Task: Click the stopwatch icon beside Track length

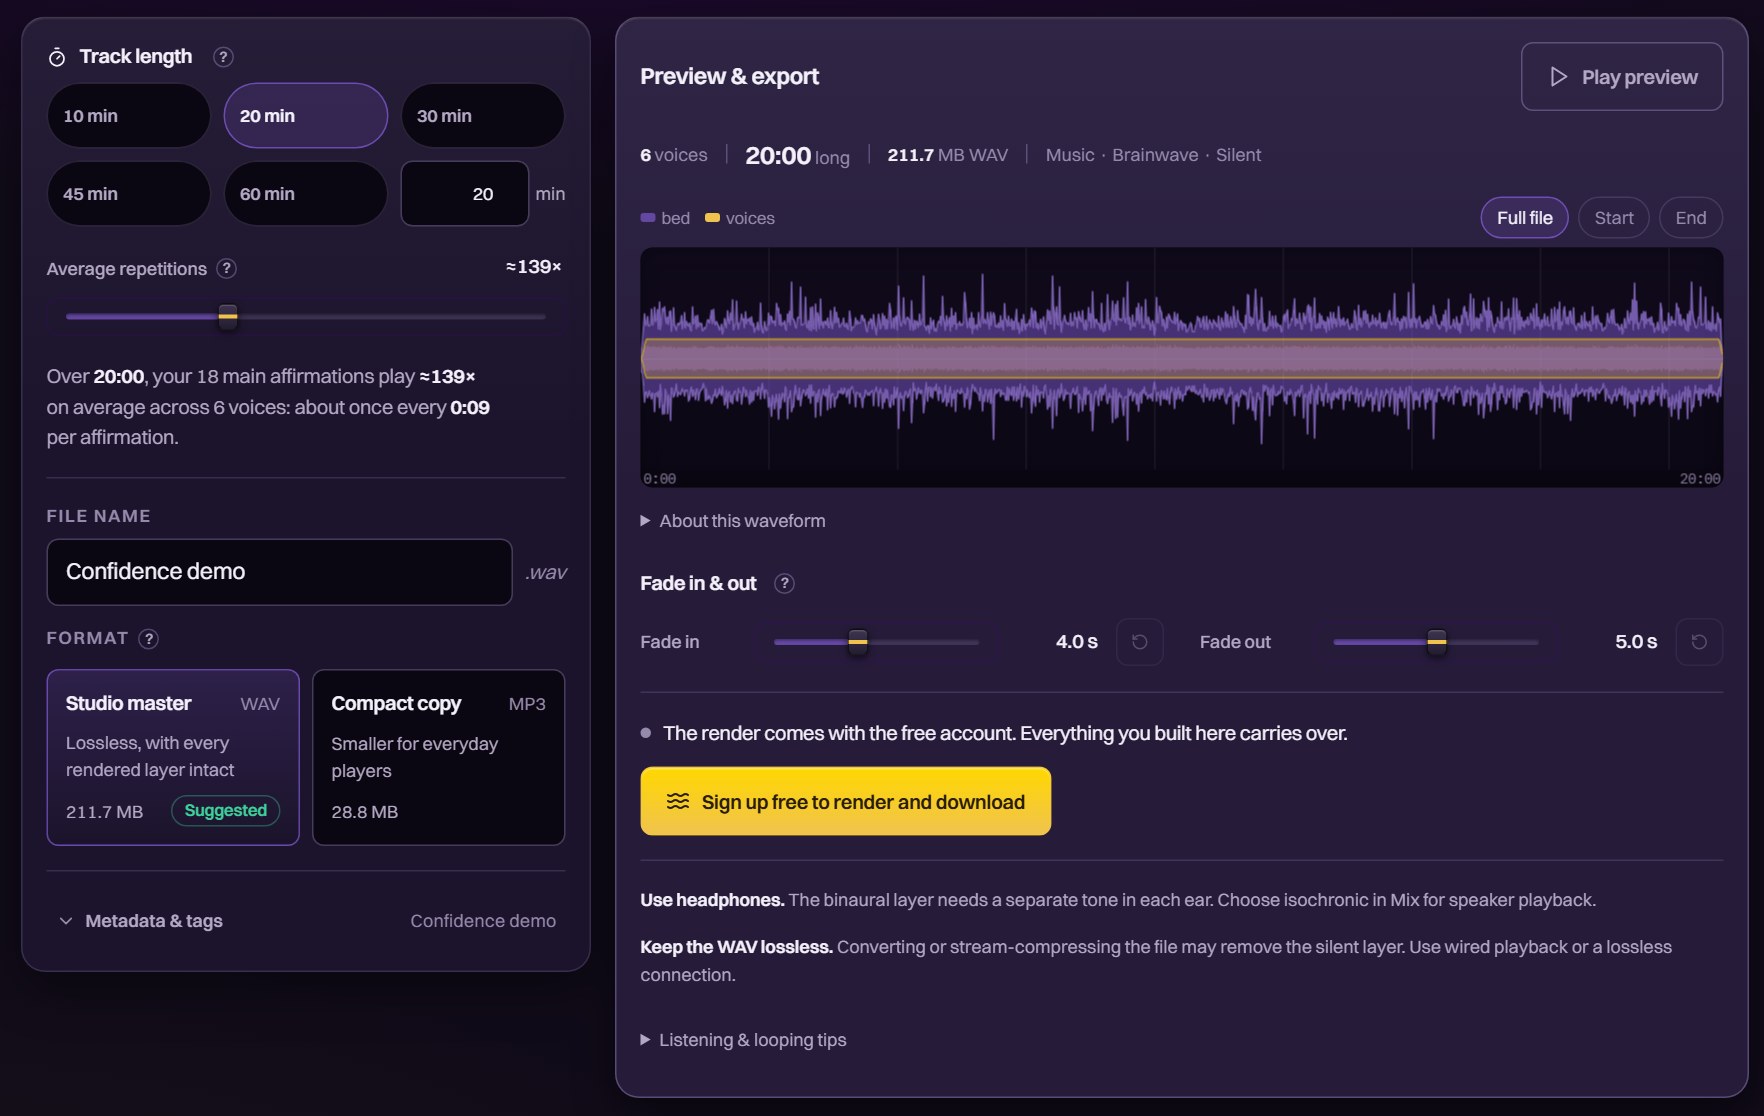Action: pos(57,57)
